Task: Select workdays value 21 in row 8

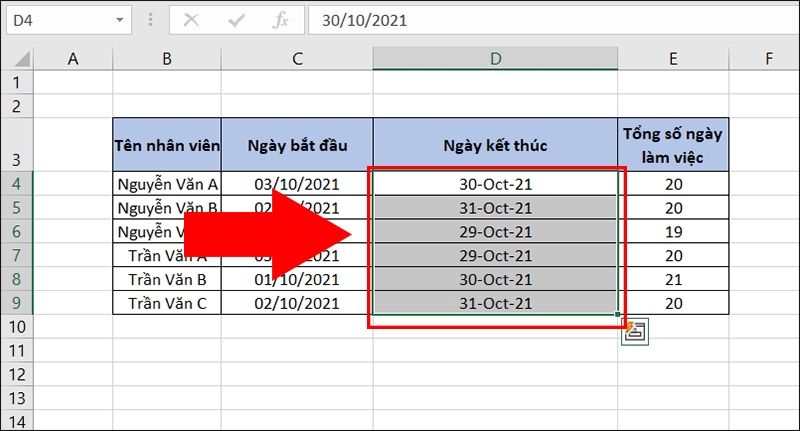Action: pyautogui.click(x=673, y=279)
